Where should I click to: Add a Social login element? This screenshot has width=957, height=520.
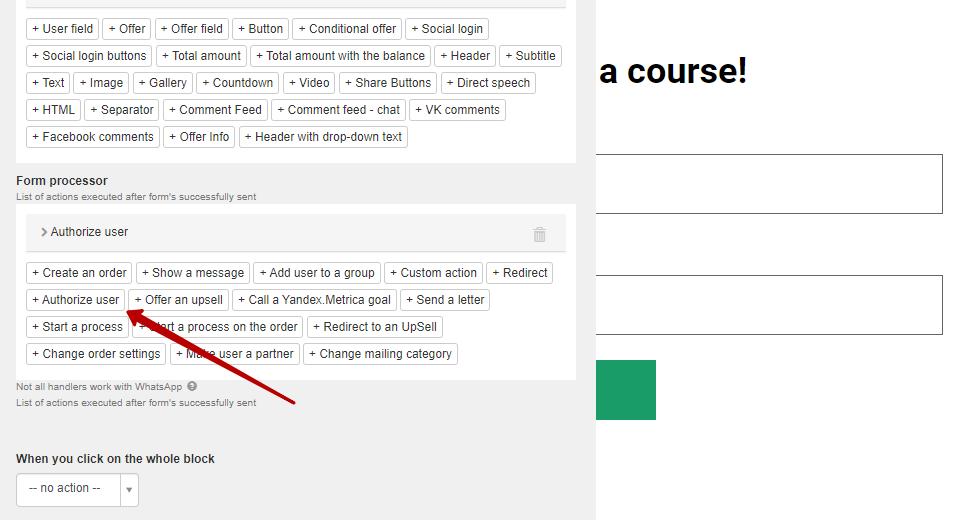click(x=447, y=29)
